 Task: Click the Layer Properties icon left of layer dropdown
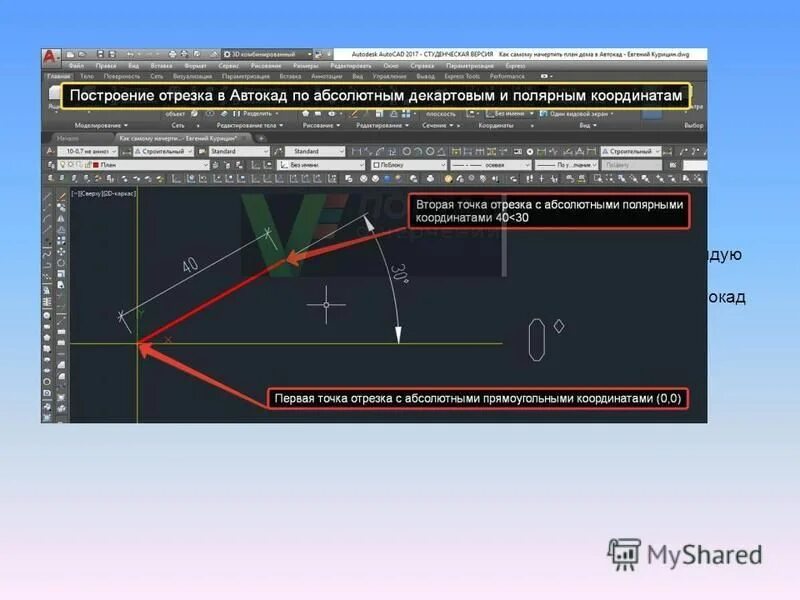(x=51, y=165)
